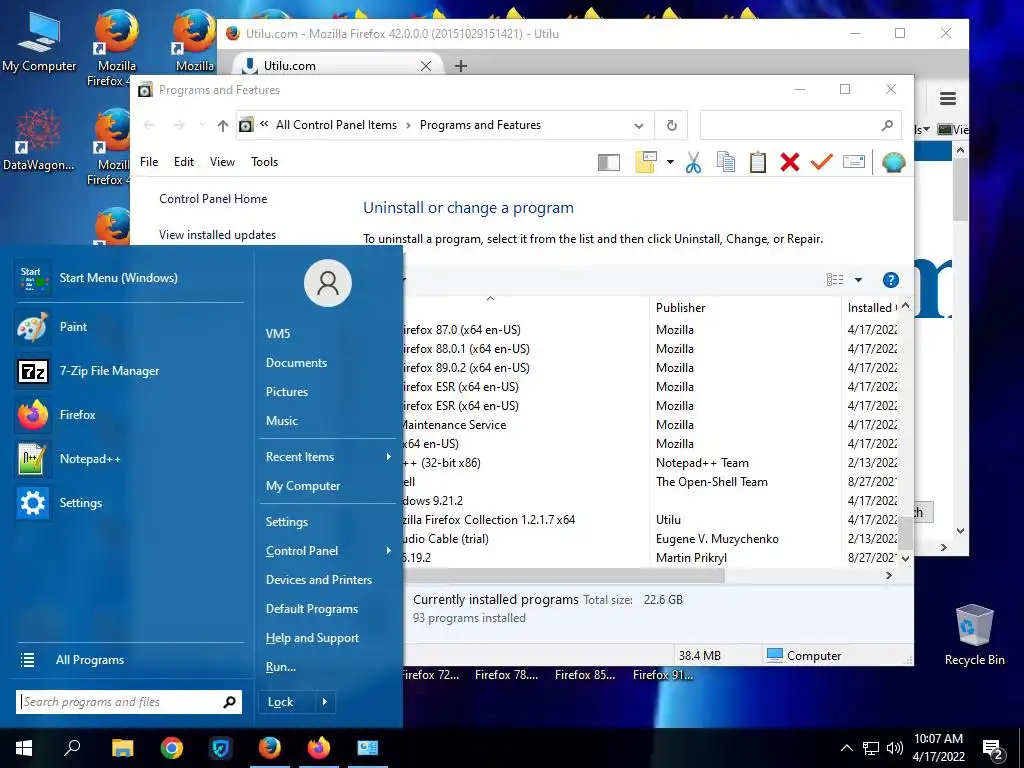The height and width of the screenshot is (768, 1024).
Task: Show All Programs list
Action: 129,660
